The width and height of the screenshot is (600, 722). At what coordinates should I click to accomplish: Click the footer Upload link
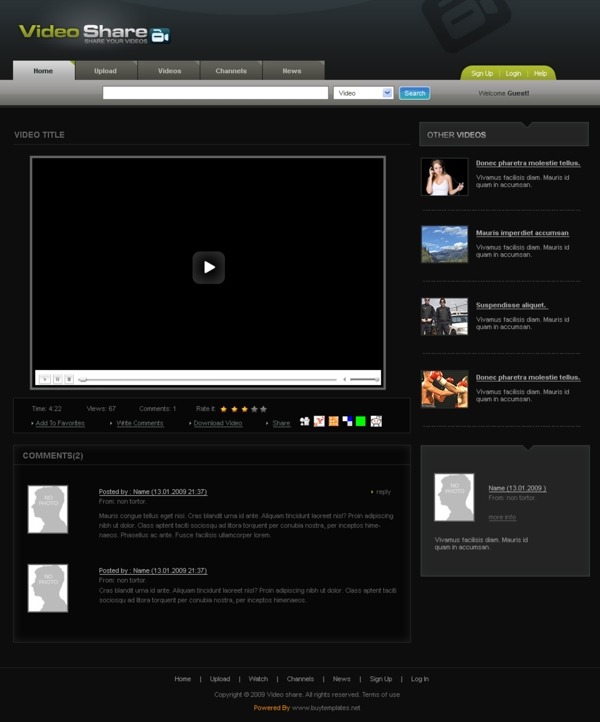coord(220,679)
